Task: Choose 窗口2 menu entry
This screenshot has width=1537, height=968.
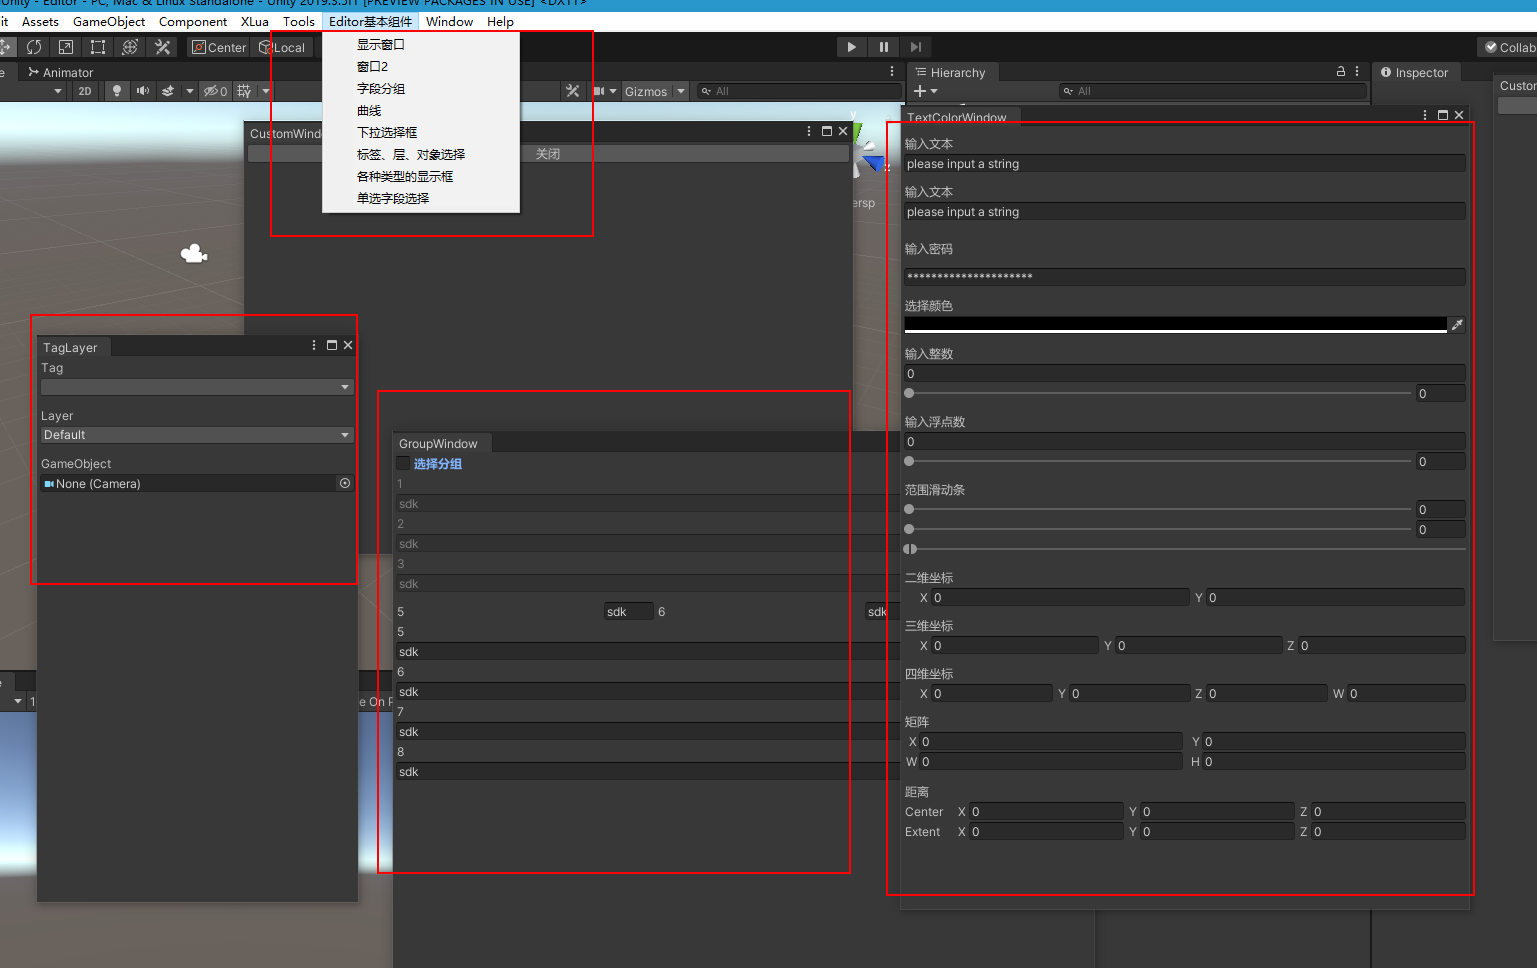Action: pos(421,66)
